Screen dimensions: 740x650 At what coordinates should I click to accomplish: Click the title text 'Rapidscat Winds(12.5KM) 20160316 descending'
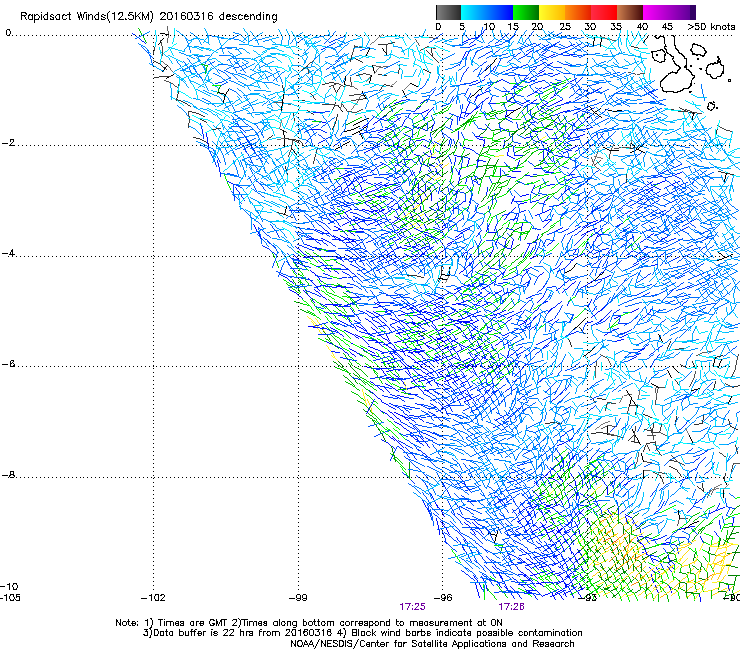click(149, 17)
